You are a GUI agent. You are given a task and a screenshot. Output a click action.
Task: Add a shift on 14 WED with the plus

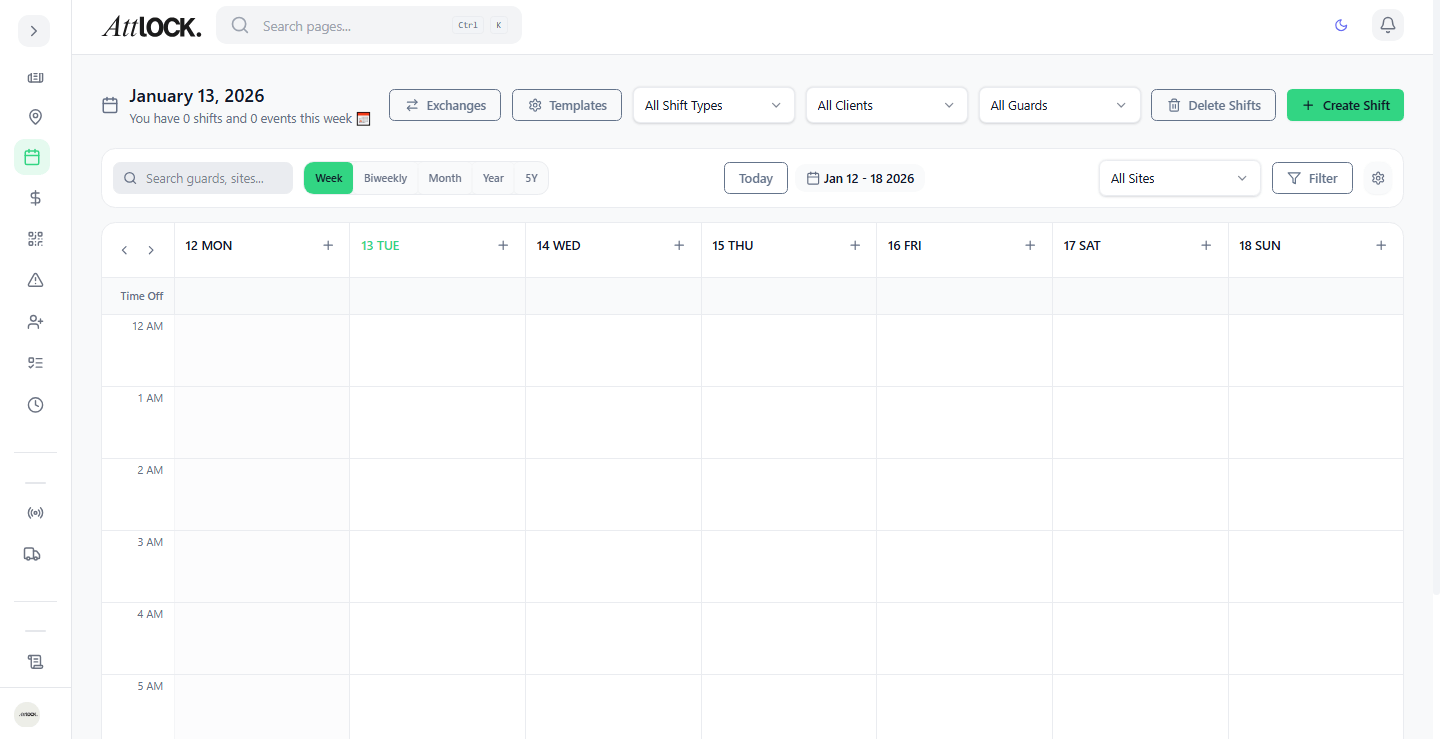pyautogui.click(x=679, y=244)
